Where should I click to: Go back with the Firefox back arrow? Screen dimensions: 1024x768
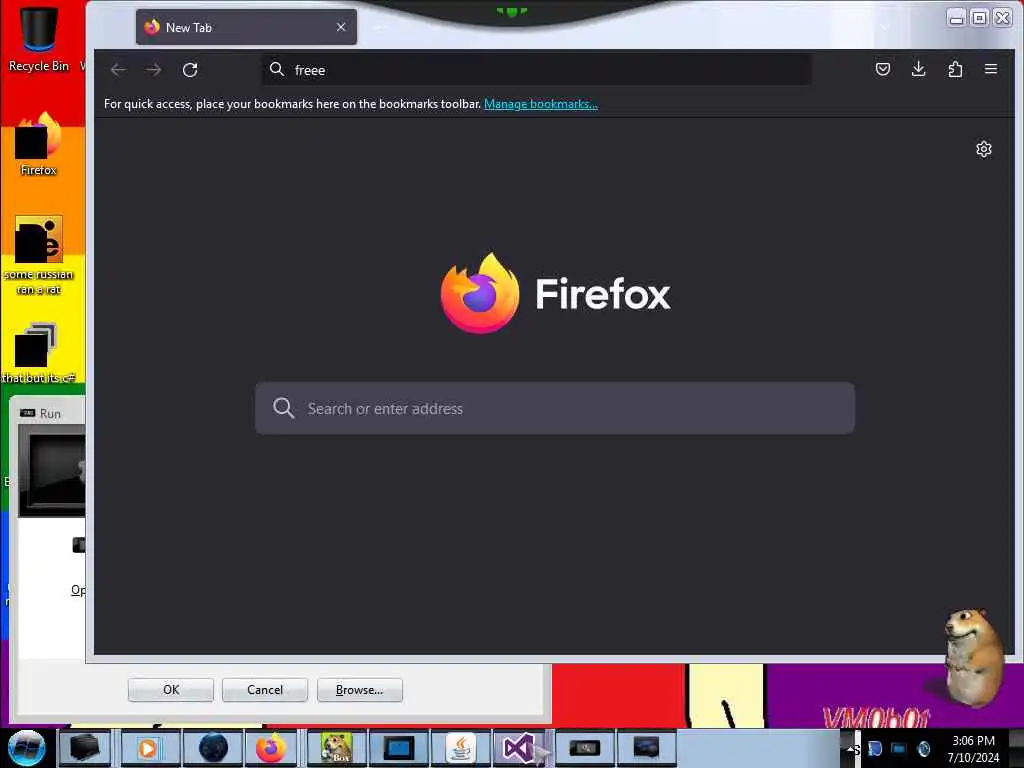pyautogui.click(x=118, y=70)
